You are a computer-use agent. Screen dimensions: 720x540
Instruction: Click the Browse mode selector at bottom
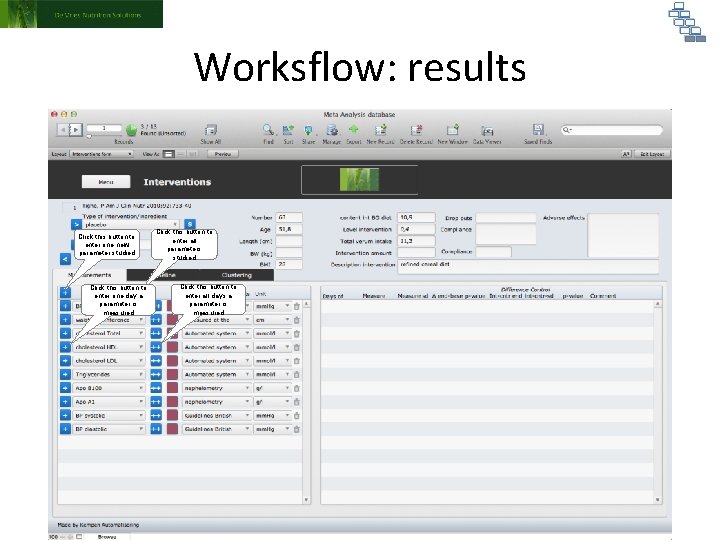tap(107, 536)
